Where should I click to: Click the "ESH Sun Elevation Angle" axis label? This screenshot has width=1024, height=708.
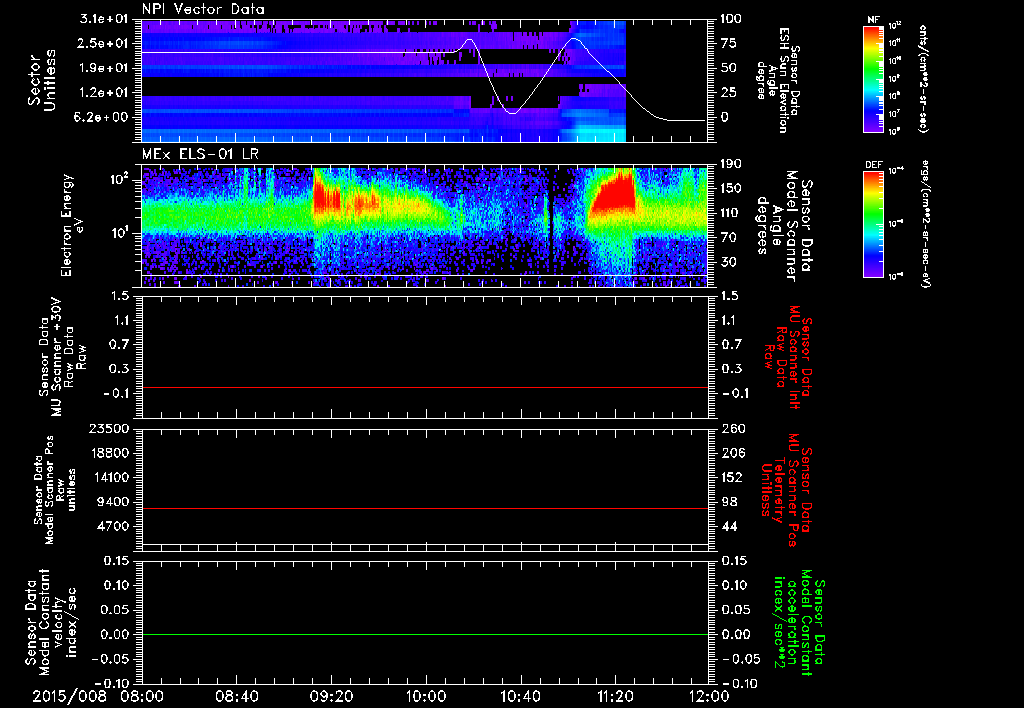point(778,80)
